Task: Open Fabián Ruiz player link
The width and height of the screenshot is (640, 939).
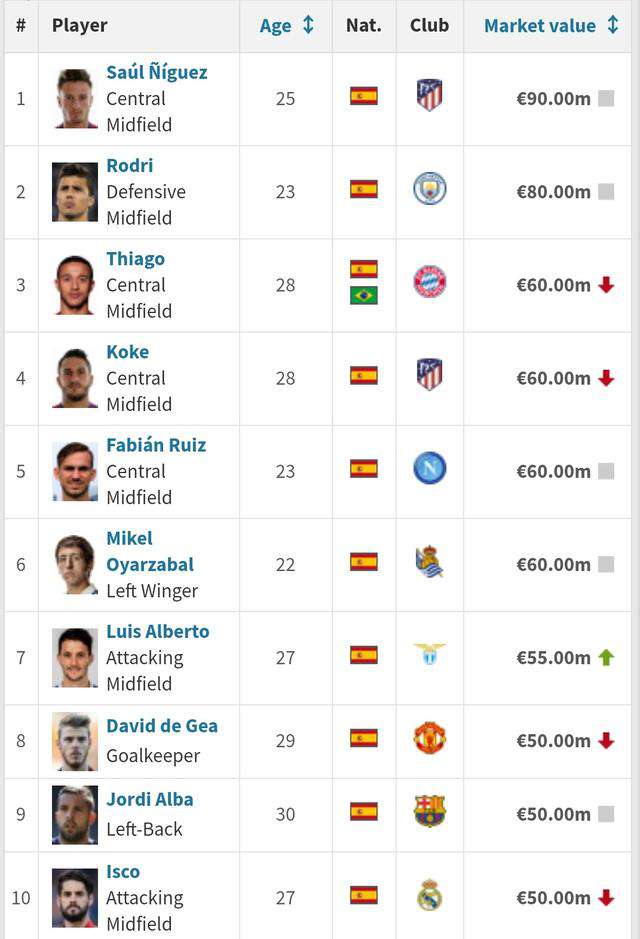Action: [x=156, y=445]
